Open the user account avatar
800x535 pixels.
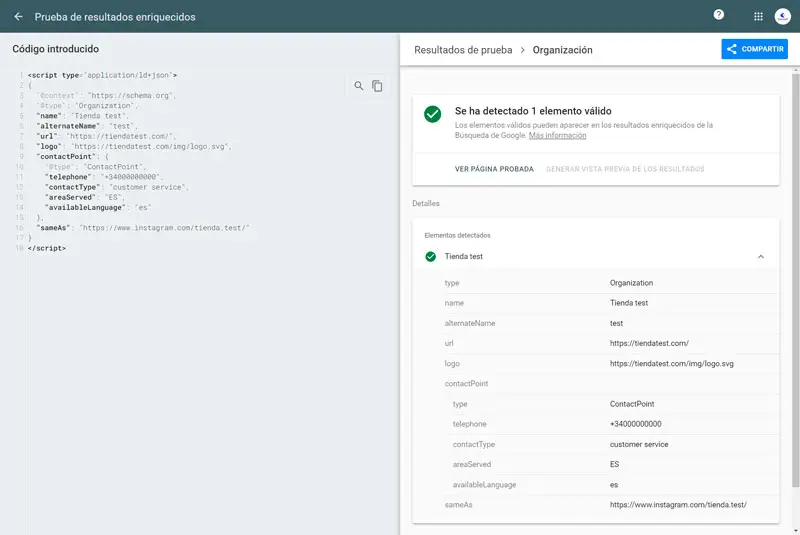pyautogui.click(x=782, y=17)
